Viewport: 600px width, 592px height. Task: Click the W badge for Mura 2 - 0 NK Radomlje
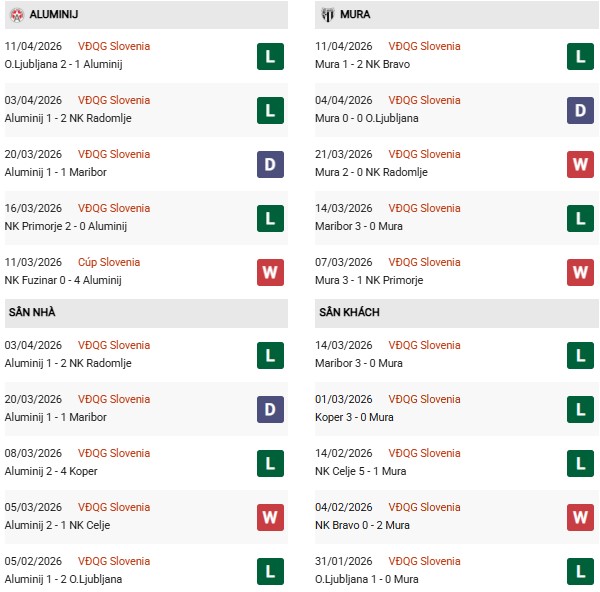(x=581, y=164)
